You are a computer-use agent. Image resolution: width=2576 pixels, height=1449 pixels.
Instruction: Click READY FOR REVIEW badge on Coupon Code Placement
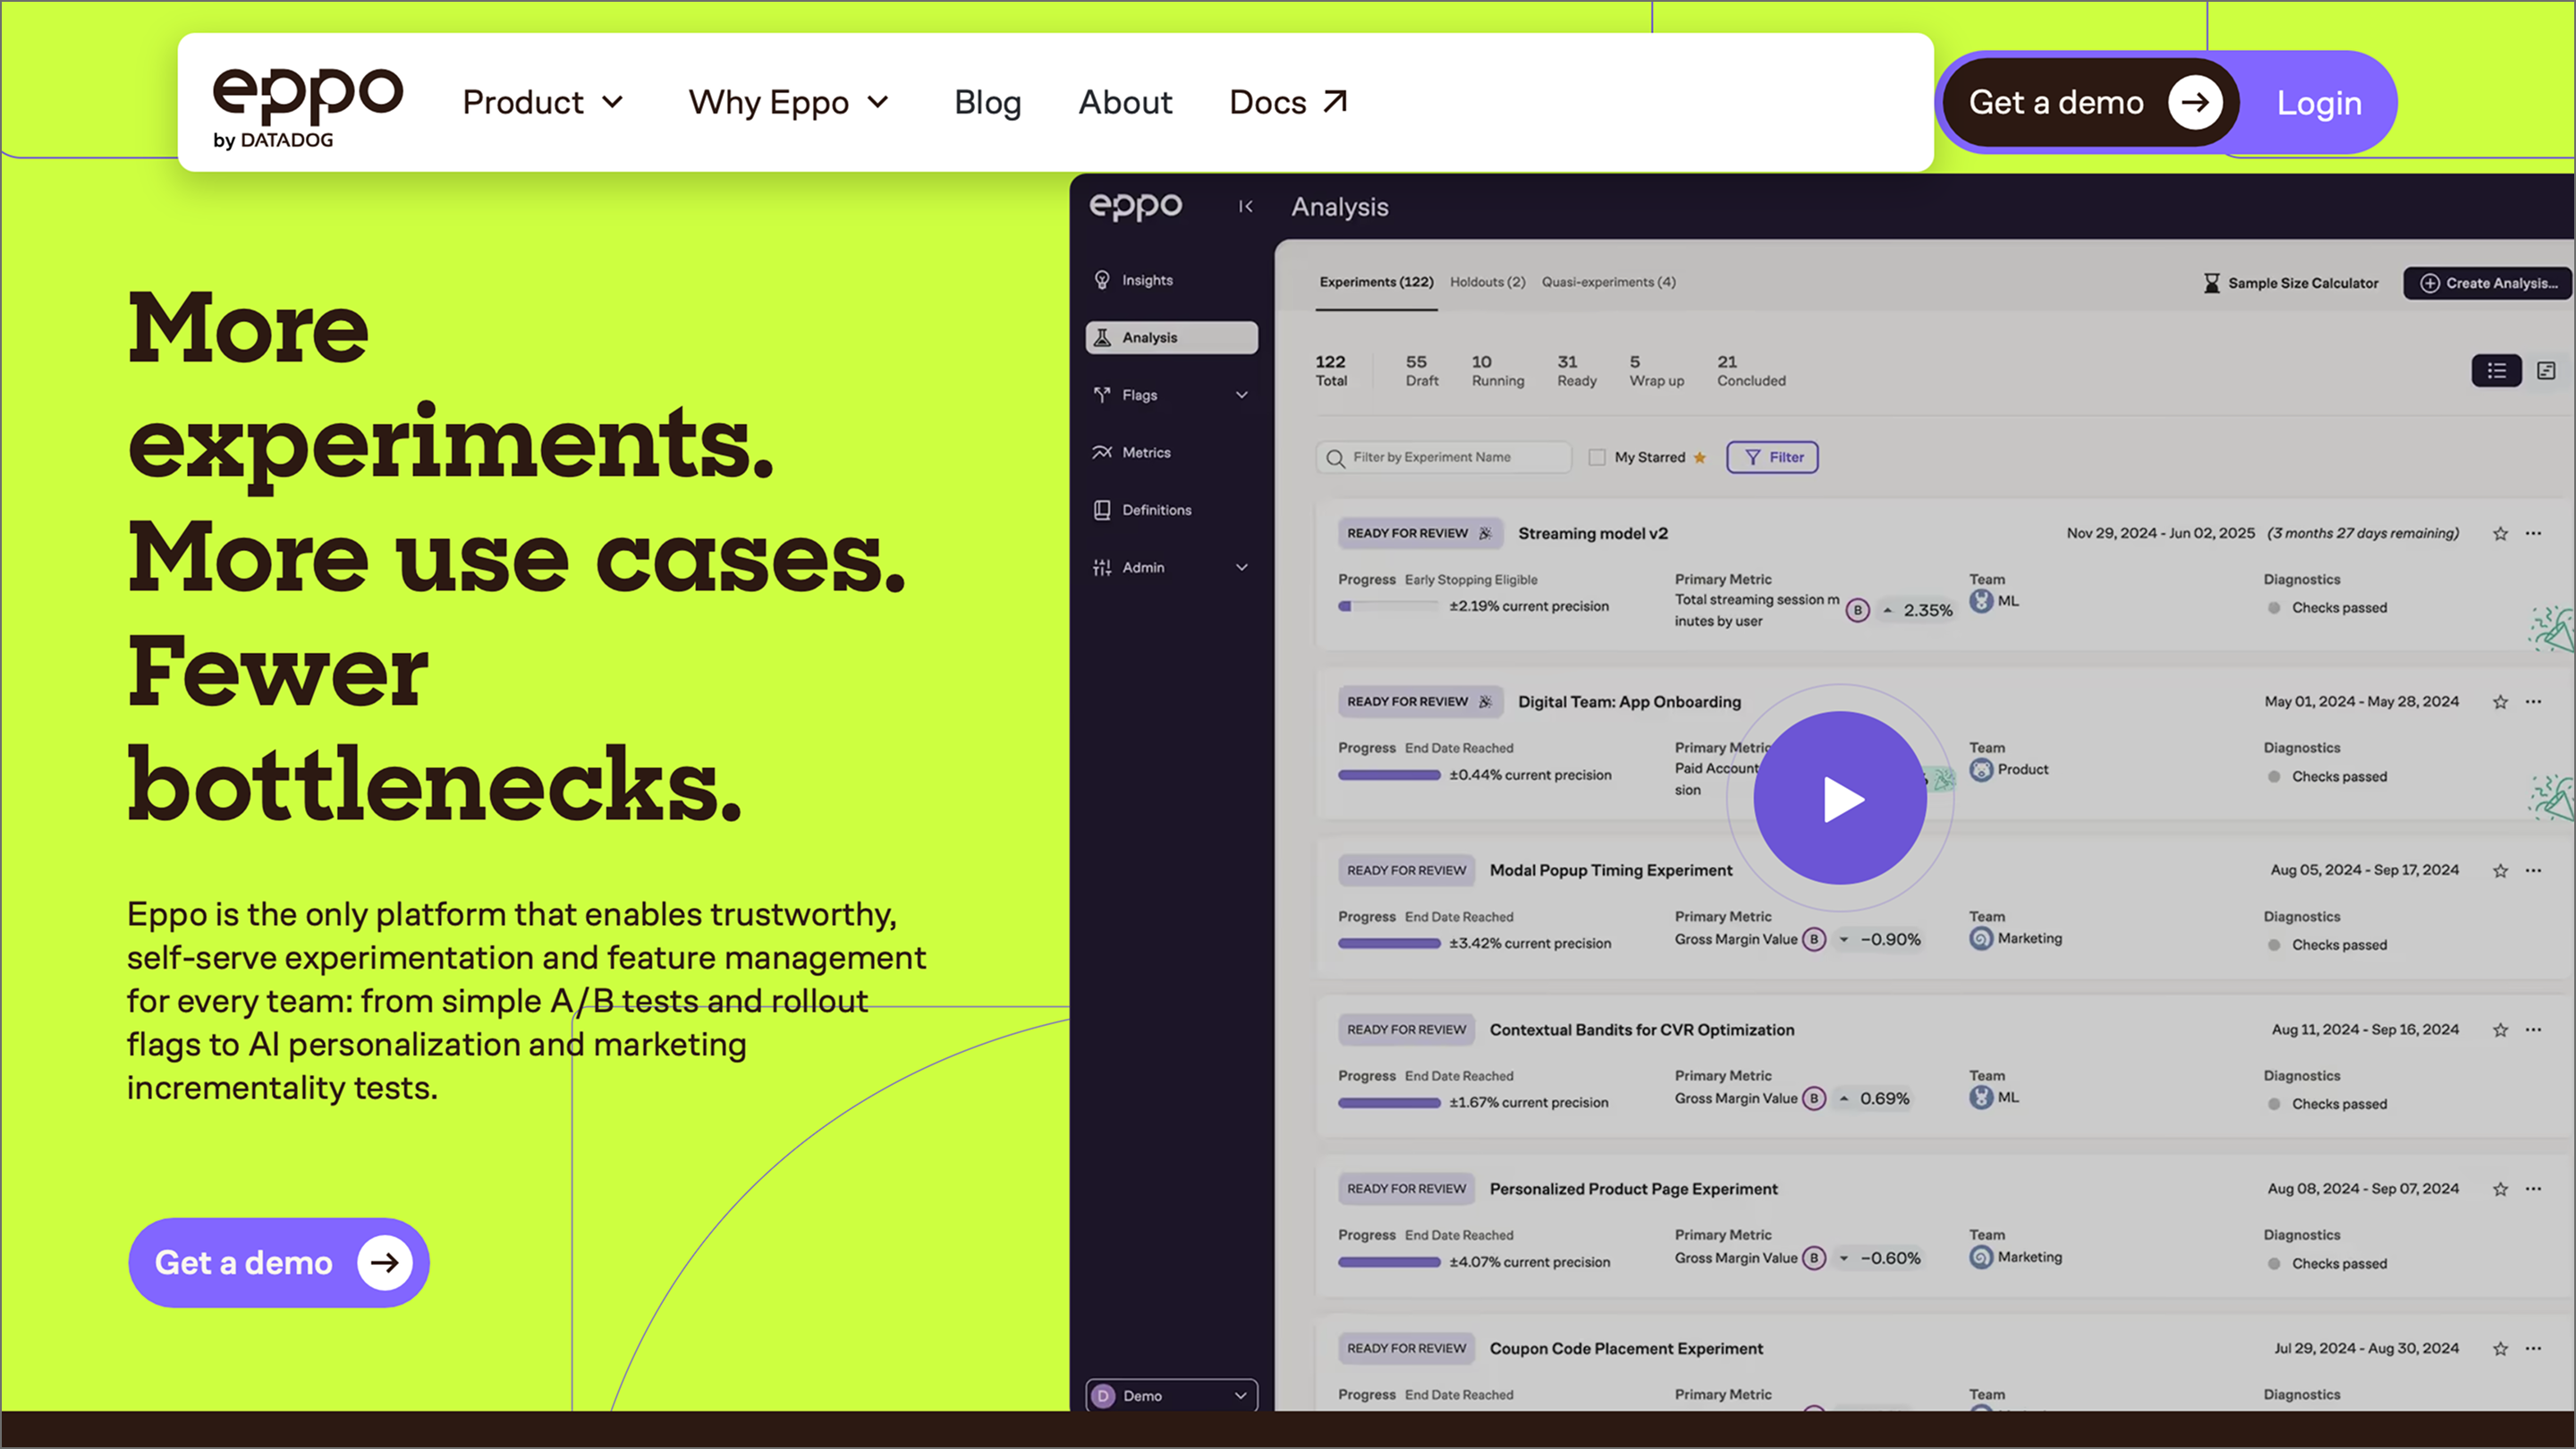pyautogui.click(x=1406, y=1349)
